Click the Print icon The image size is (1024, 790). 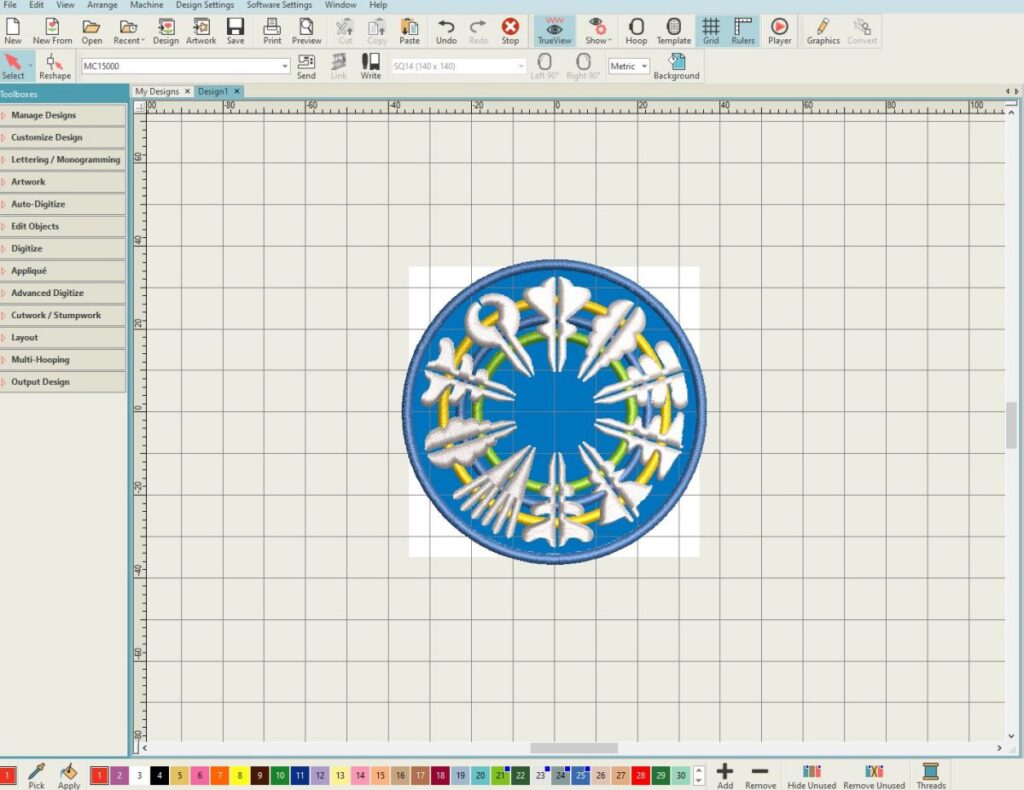tap(272, 31)
